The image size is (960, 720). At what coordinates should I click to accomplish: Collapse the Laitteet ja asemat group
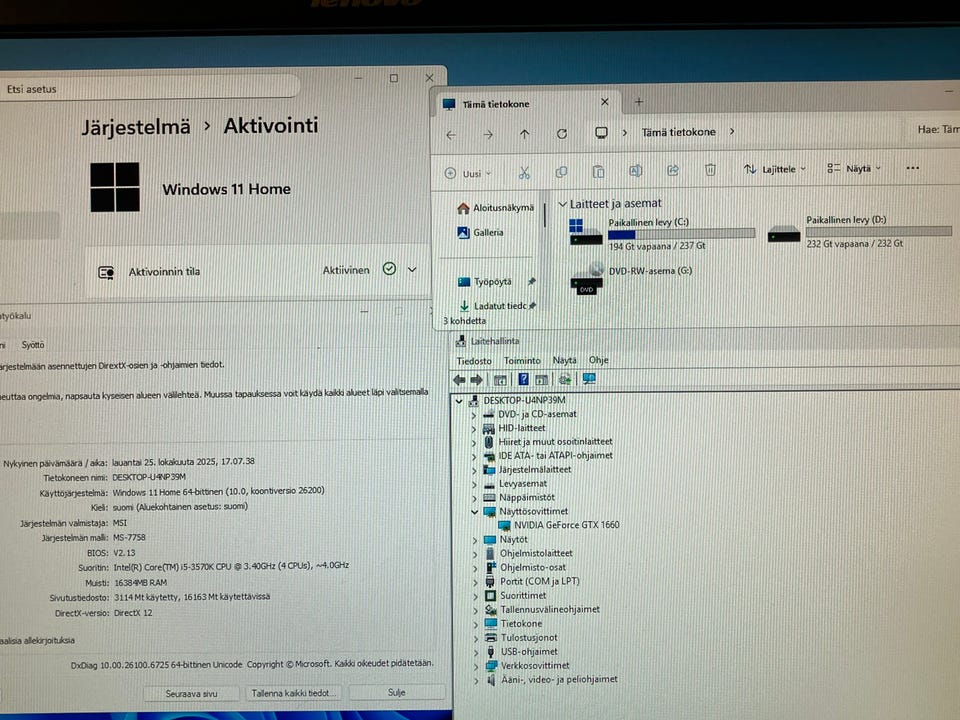pos(563,204)
